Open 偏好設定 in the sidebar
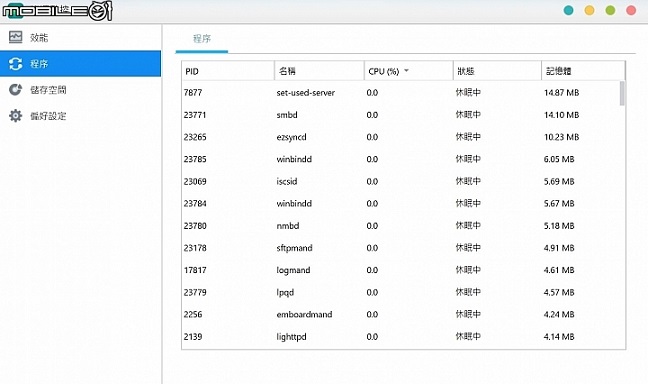The width and height of the screenshot is (648, 384). pyautogui.click(x=81, y=116)
